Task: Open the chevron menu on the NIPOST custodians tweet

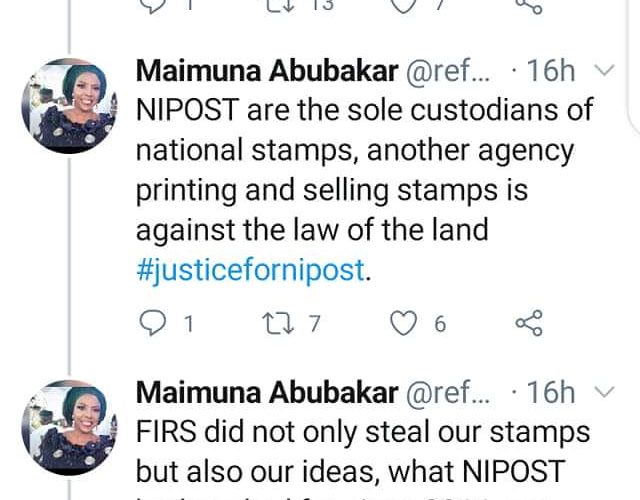Action: (603, 72)
